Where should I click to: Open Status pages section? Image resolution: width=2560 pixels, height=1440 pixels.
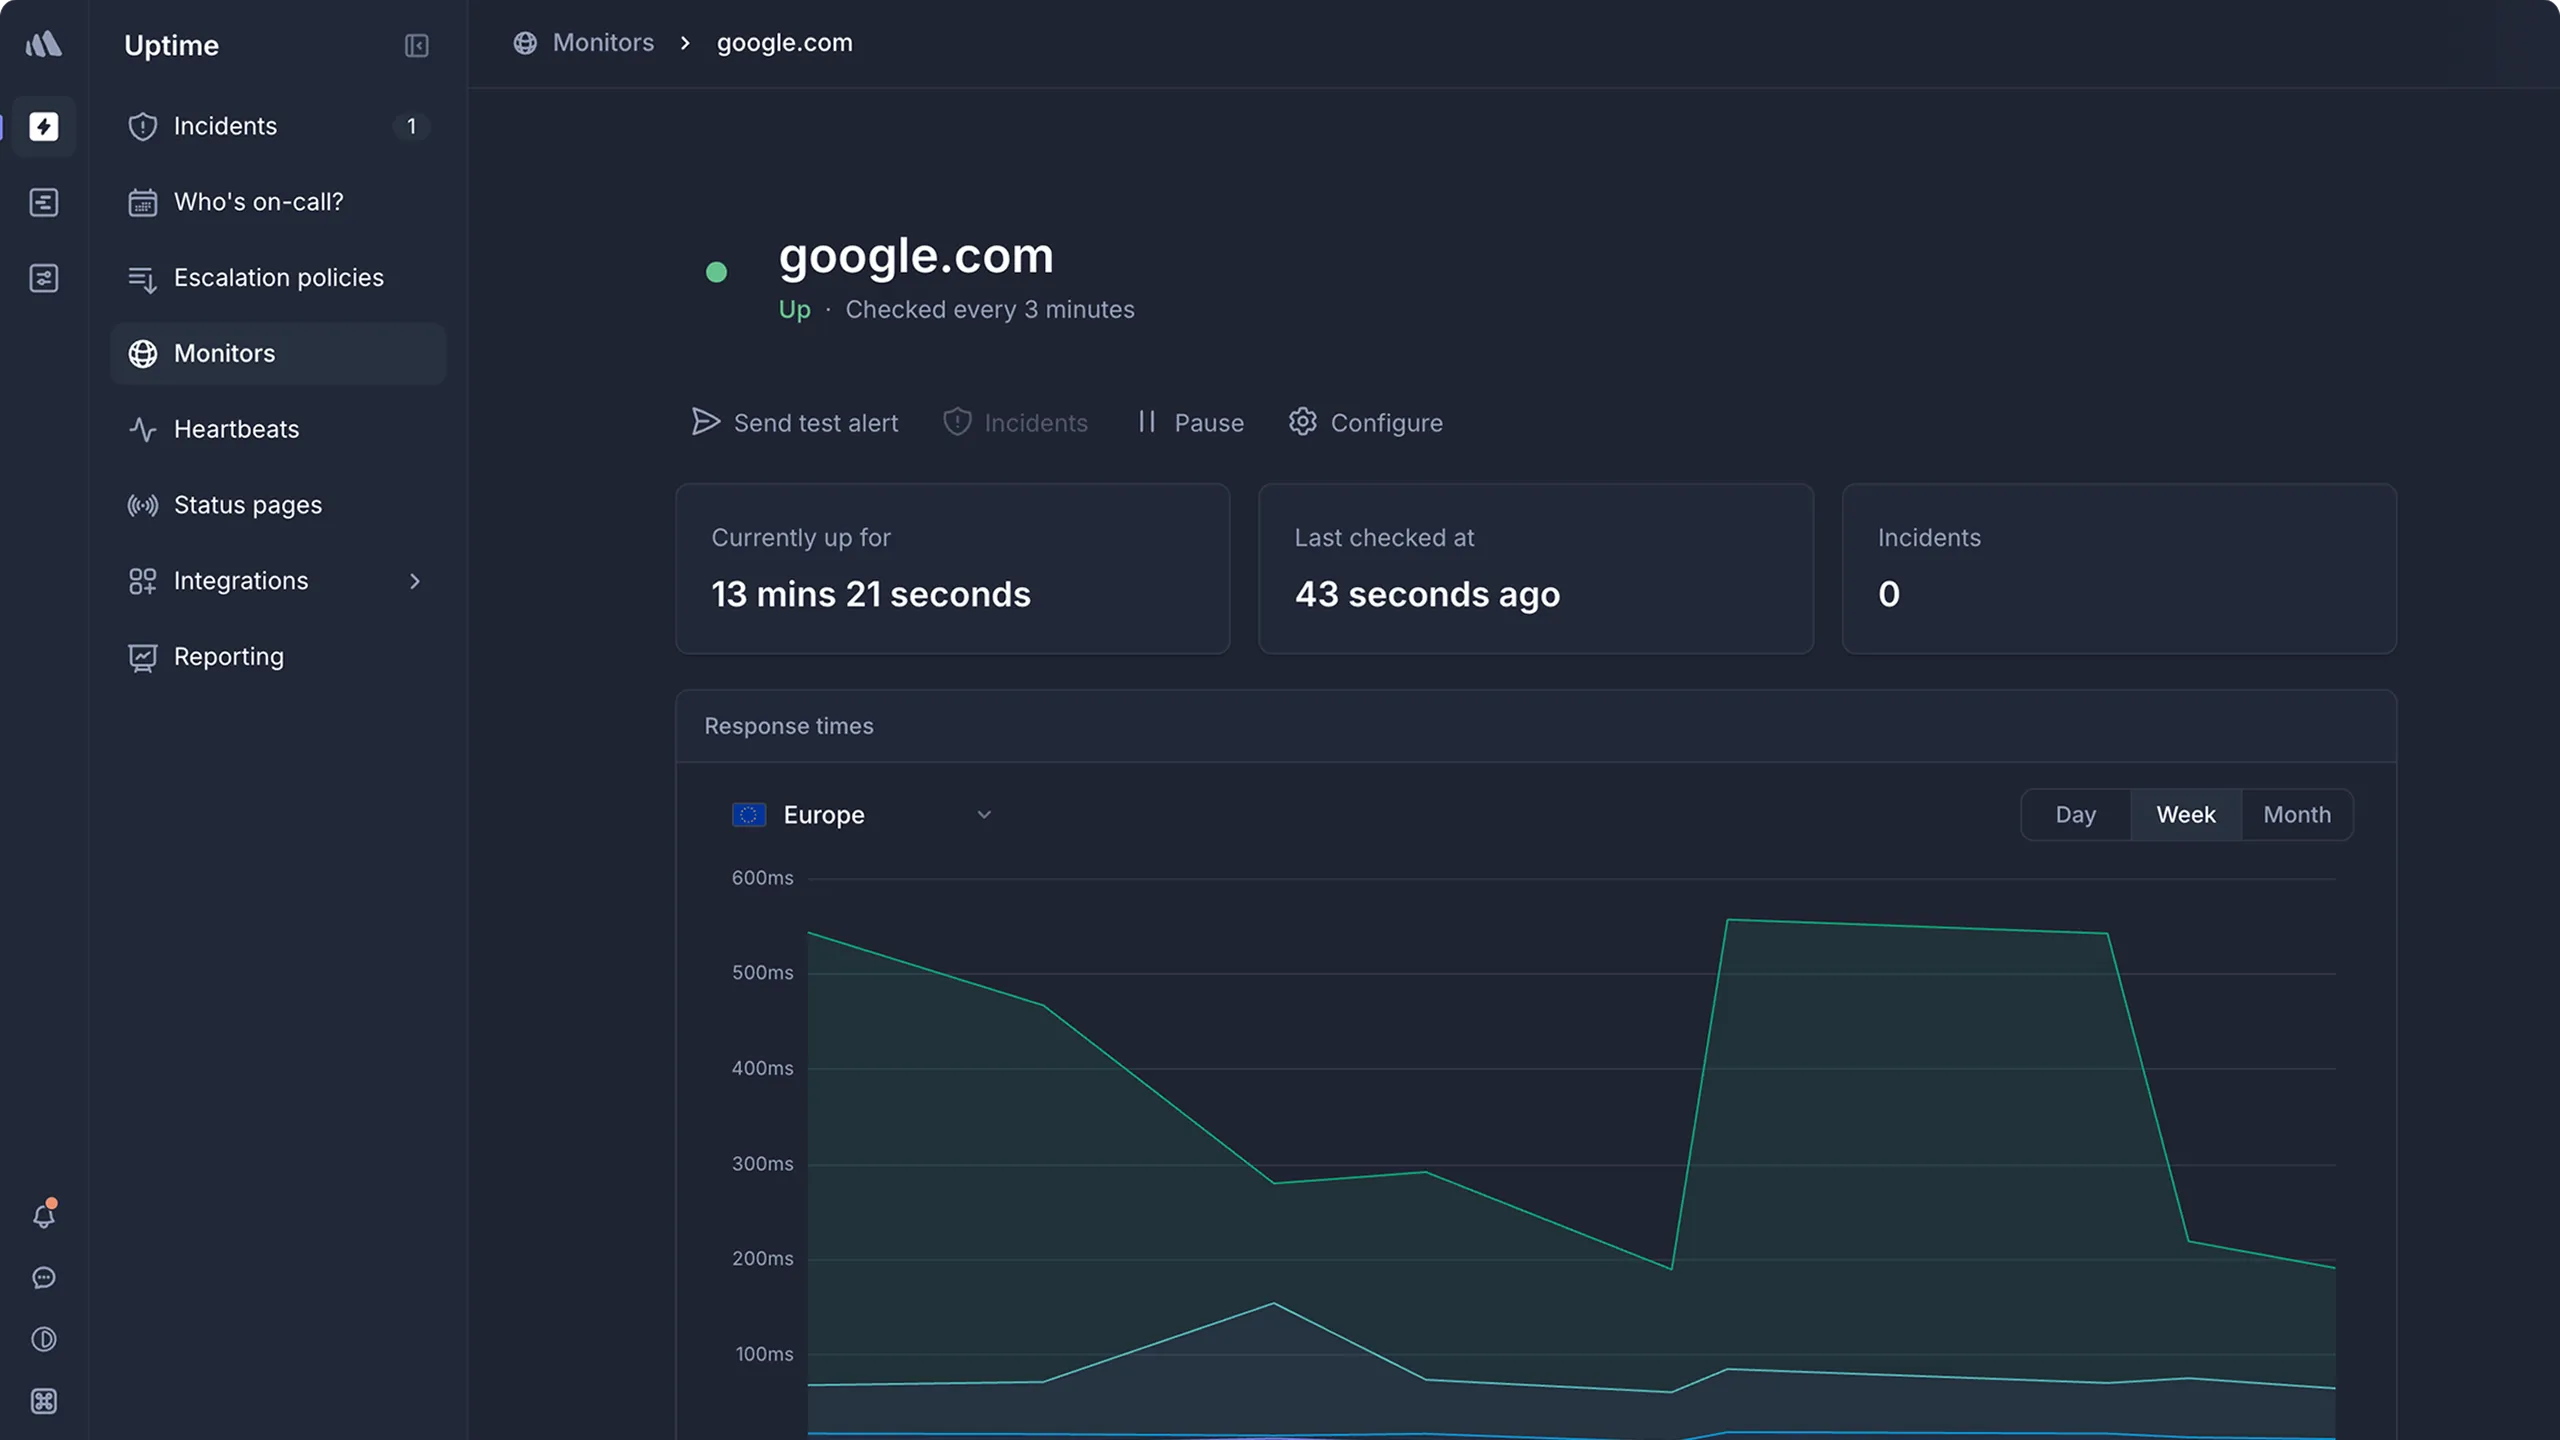[x=278, y=505]
